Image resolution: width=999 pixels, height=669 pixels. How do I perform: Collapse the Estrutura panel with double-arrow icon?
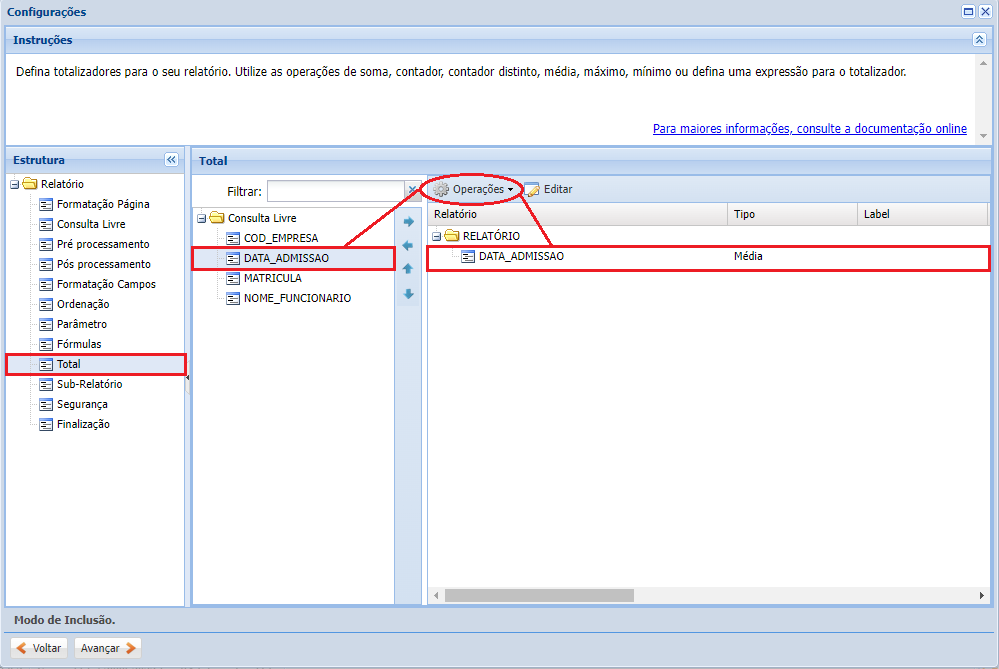point(171,160)
